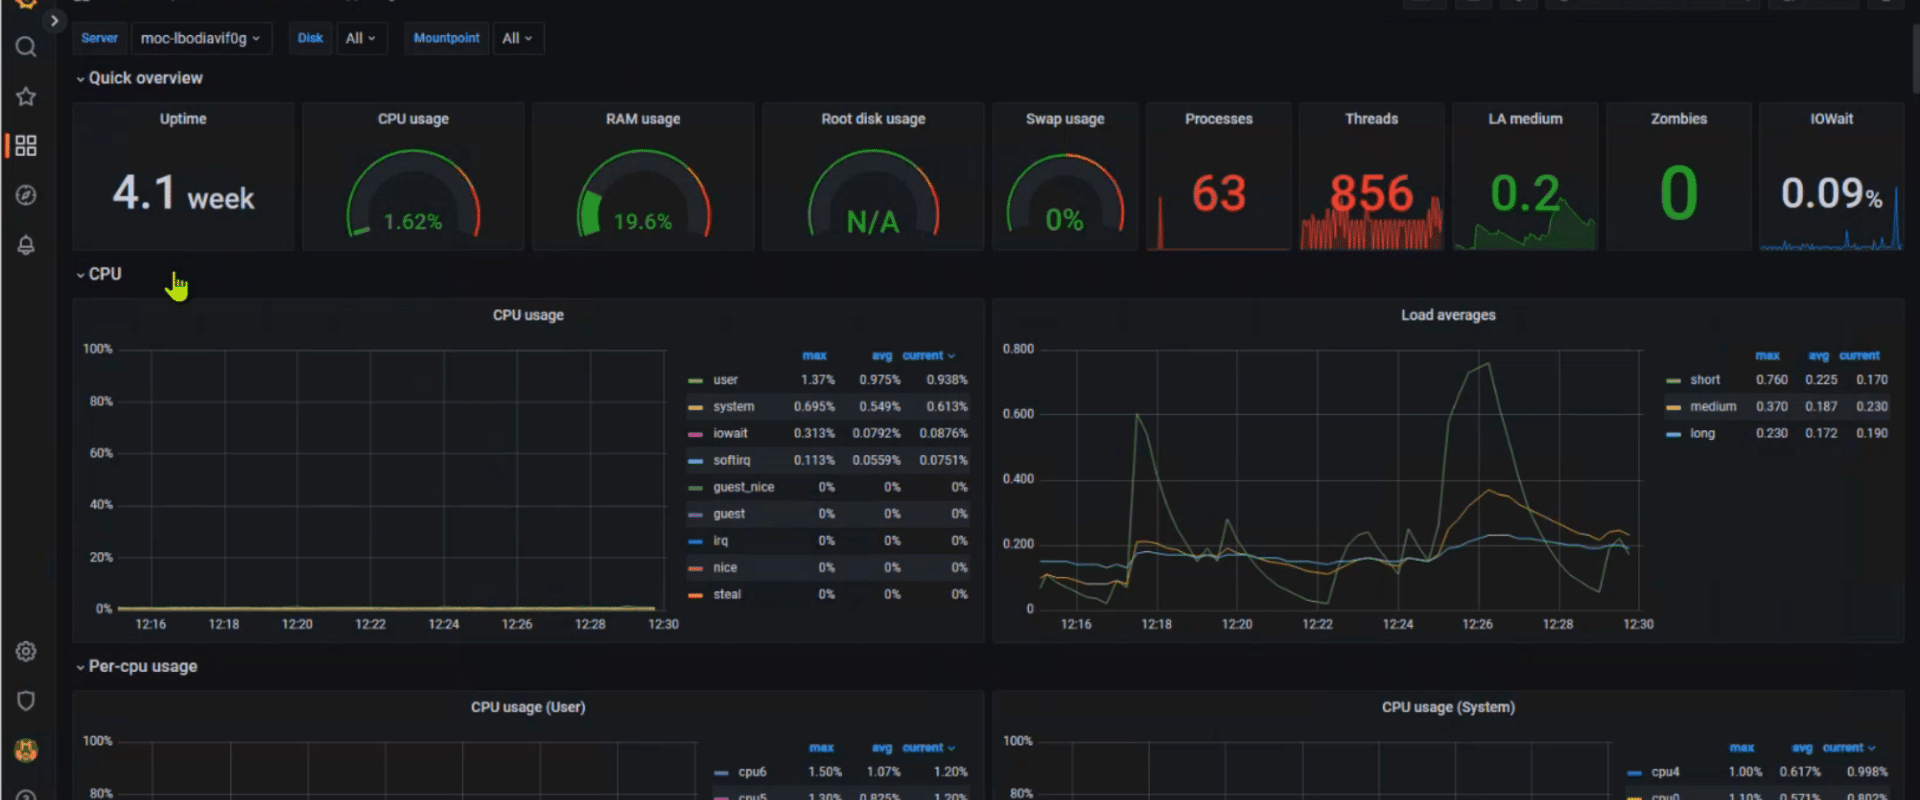
Task: Click the Server variable label
Action: pyautogui.click(x=99, y=38)
